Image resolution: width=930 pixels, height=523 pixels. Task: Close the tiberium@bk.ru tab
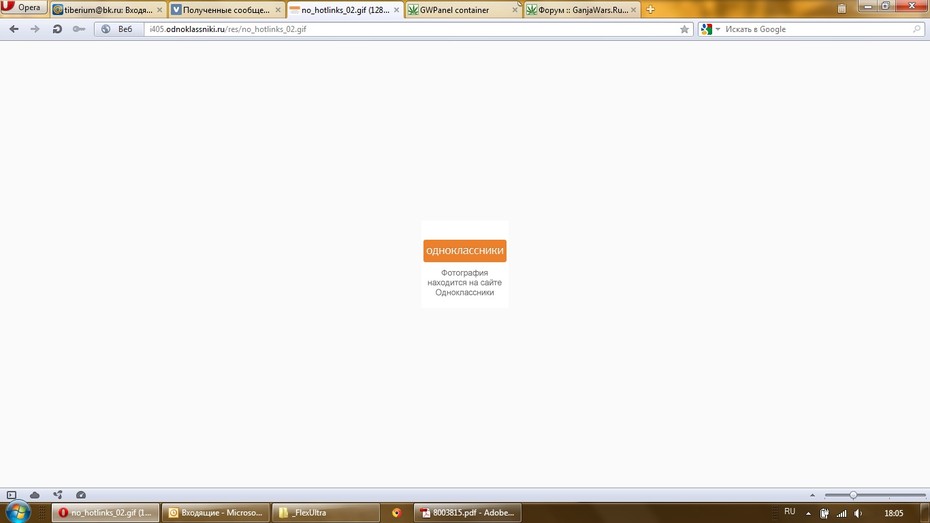(160, 10)
